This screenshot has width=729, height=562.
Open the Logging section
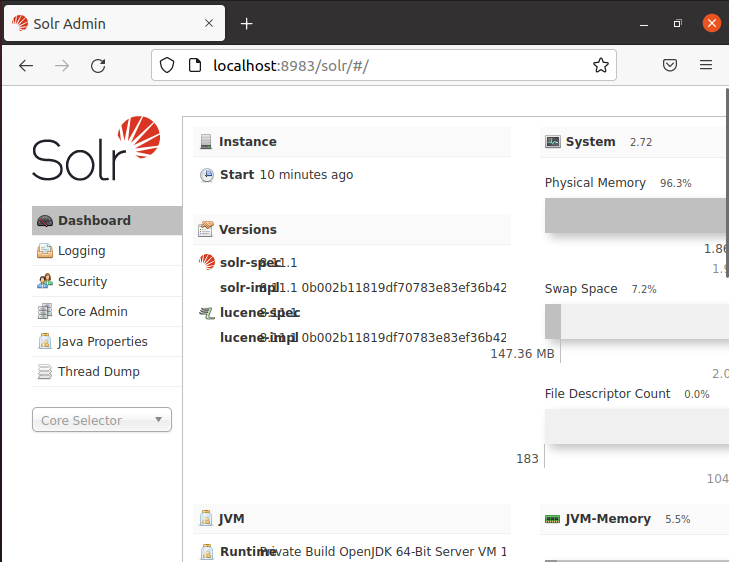107,251
